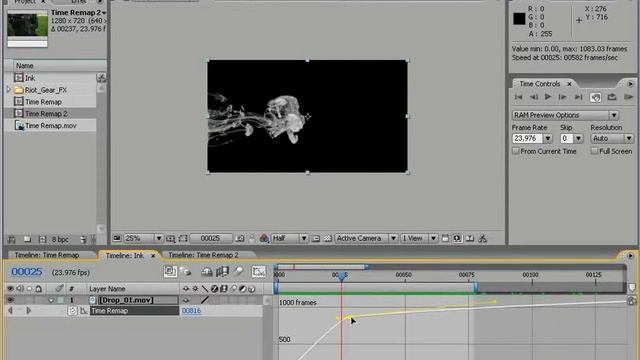Viewport: 640px width, 360px height.
Task: Click graph icon beside Time Remap property
Action: pos(84,311)
